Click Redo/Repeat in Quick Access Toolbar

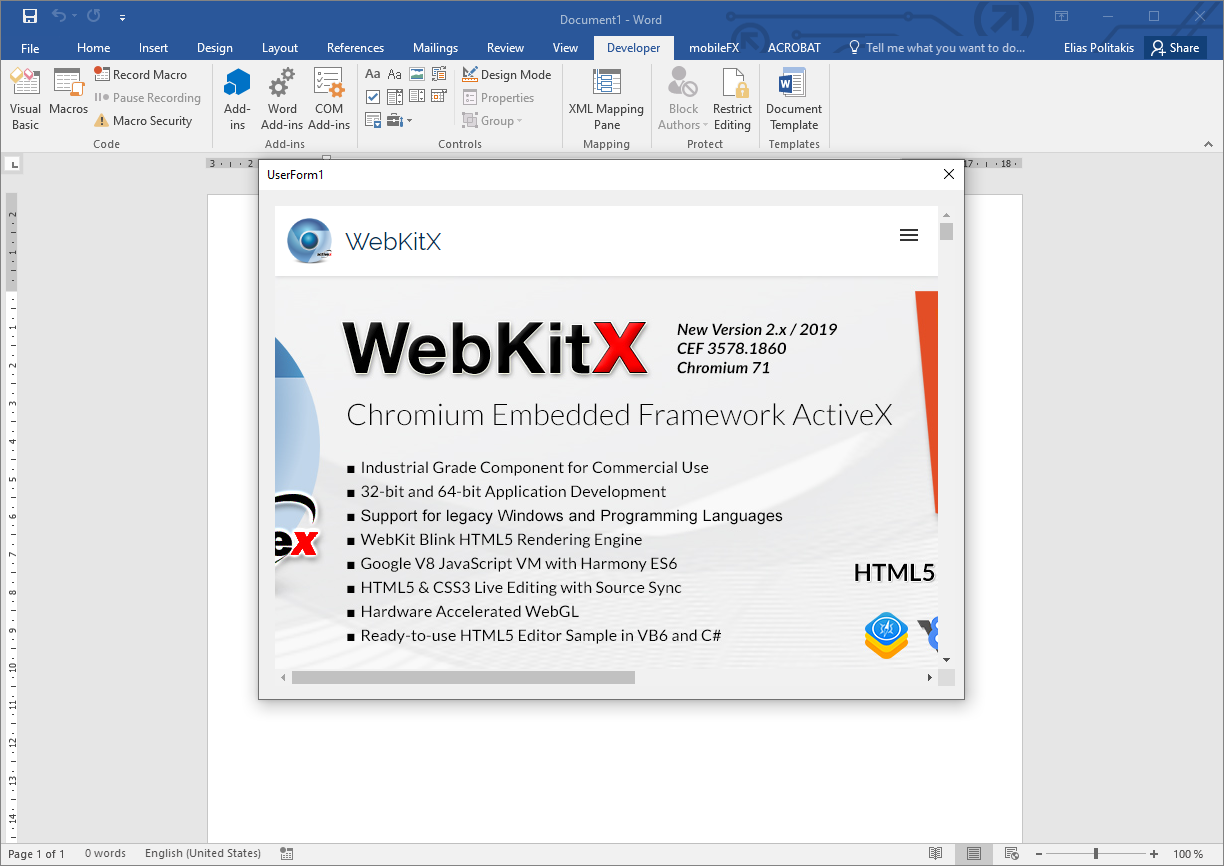94,16
